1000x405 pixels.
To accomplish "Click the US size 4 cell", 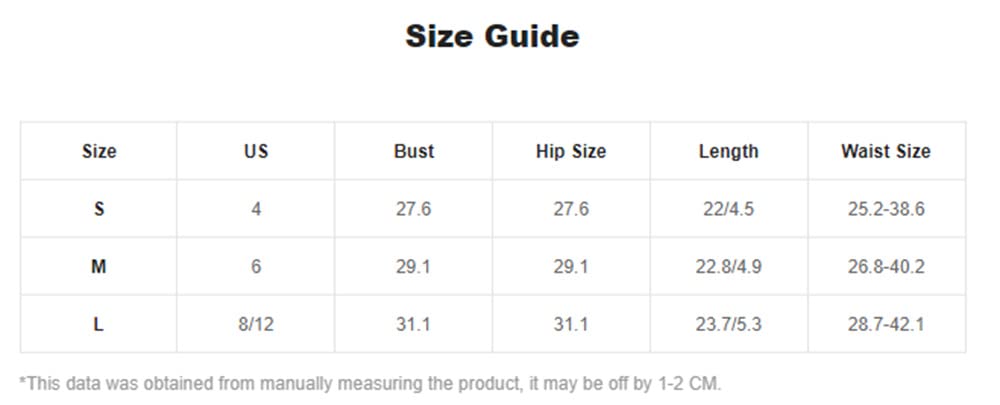I will [x=256, y=209].
